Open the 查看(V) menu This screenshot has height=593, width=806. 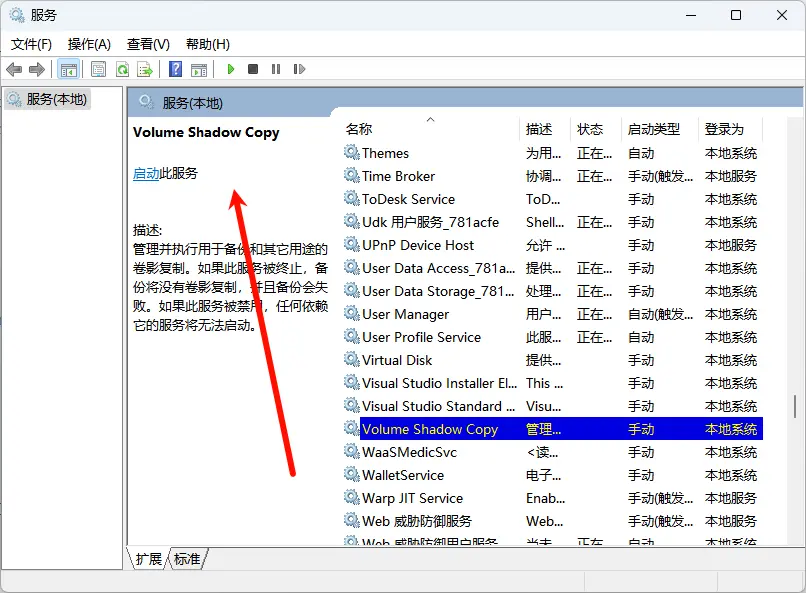point(148,44)
